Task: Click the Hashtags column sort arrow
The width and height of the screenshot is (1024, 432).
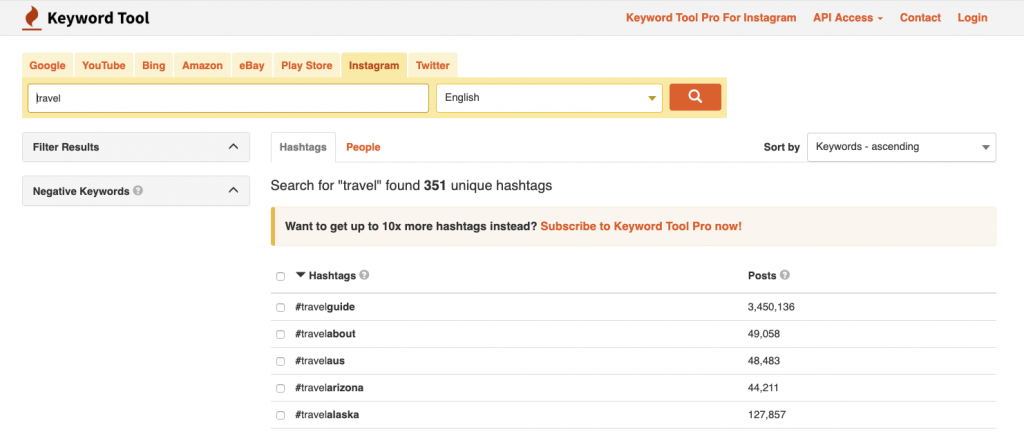Action: pyautogui.click(x=300, y=275)
